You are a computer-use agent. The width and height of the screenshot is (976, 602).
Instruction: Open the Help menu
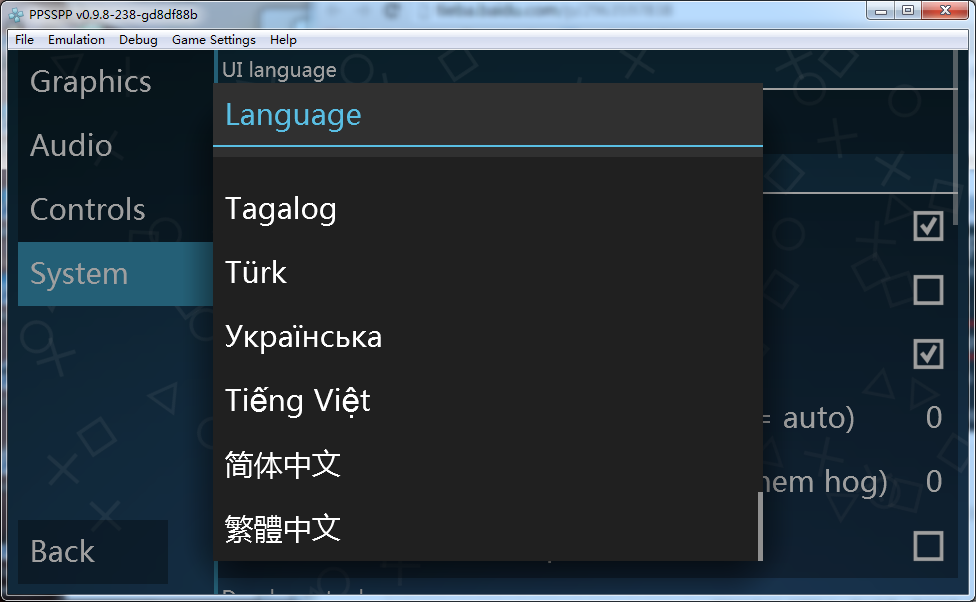coord(283,40)
